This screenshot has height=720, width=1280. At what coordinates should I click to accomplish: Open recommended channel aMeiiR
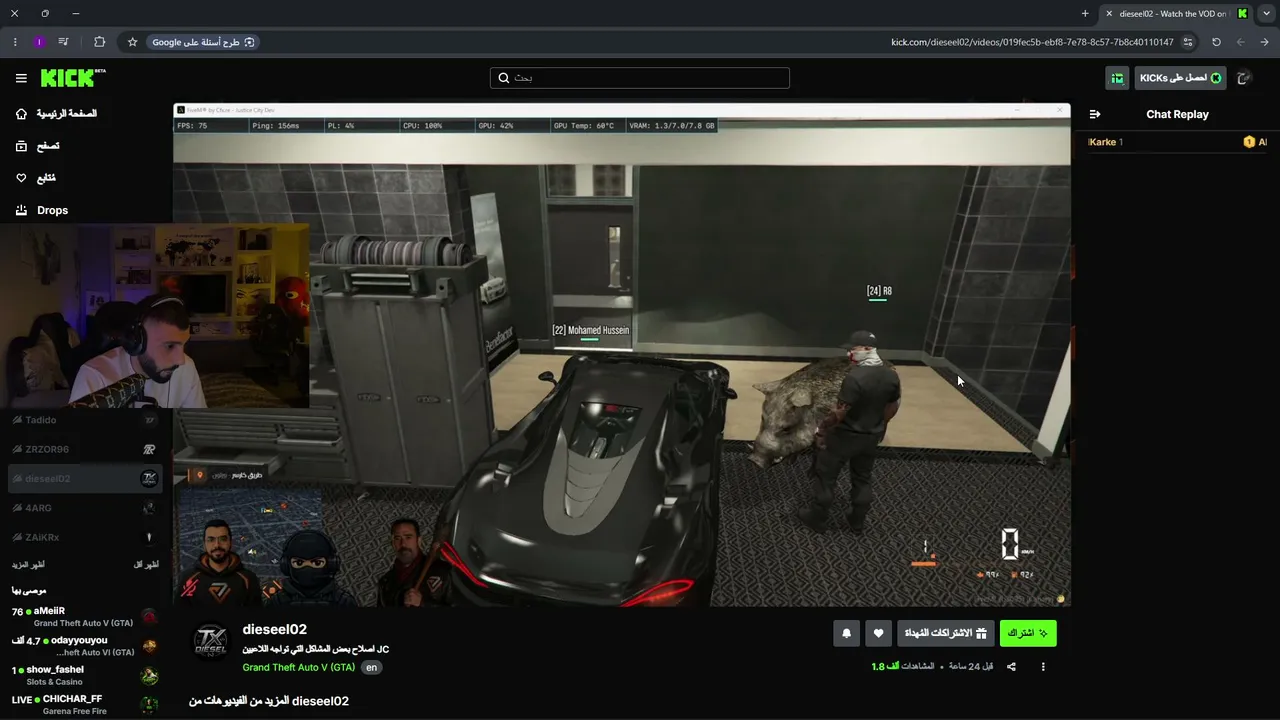point(85,616)
